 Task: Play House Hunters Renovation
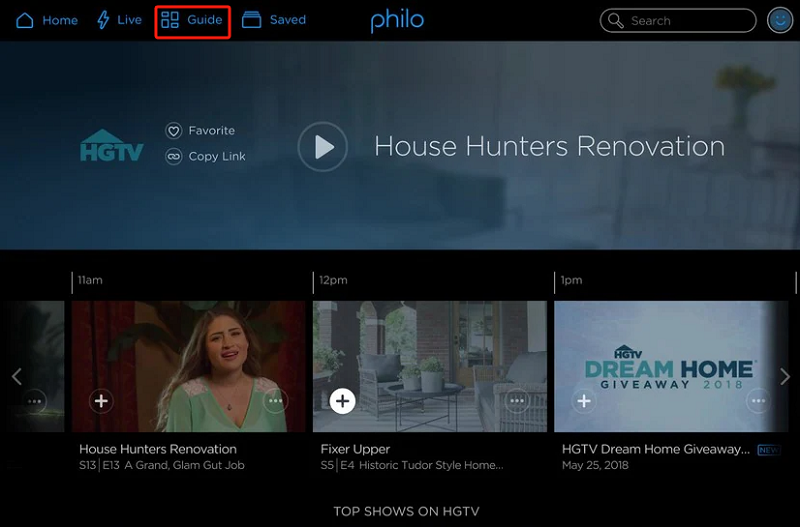point(323,147)
